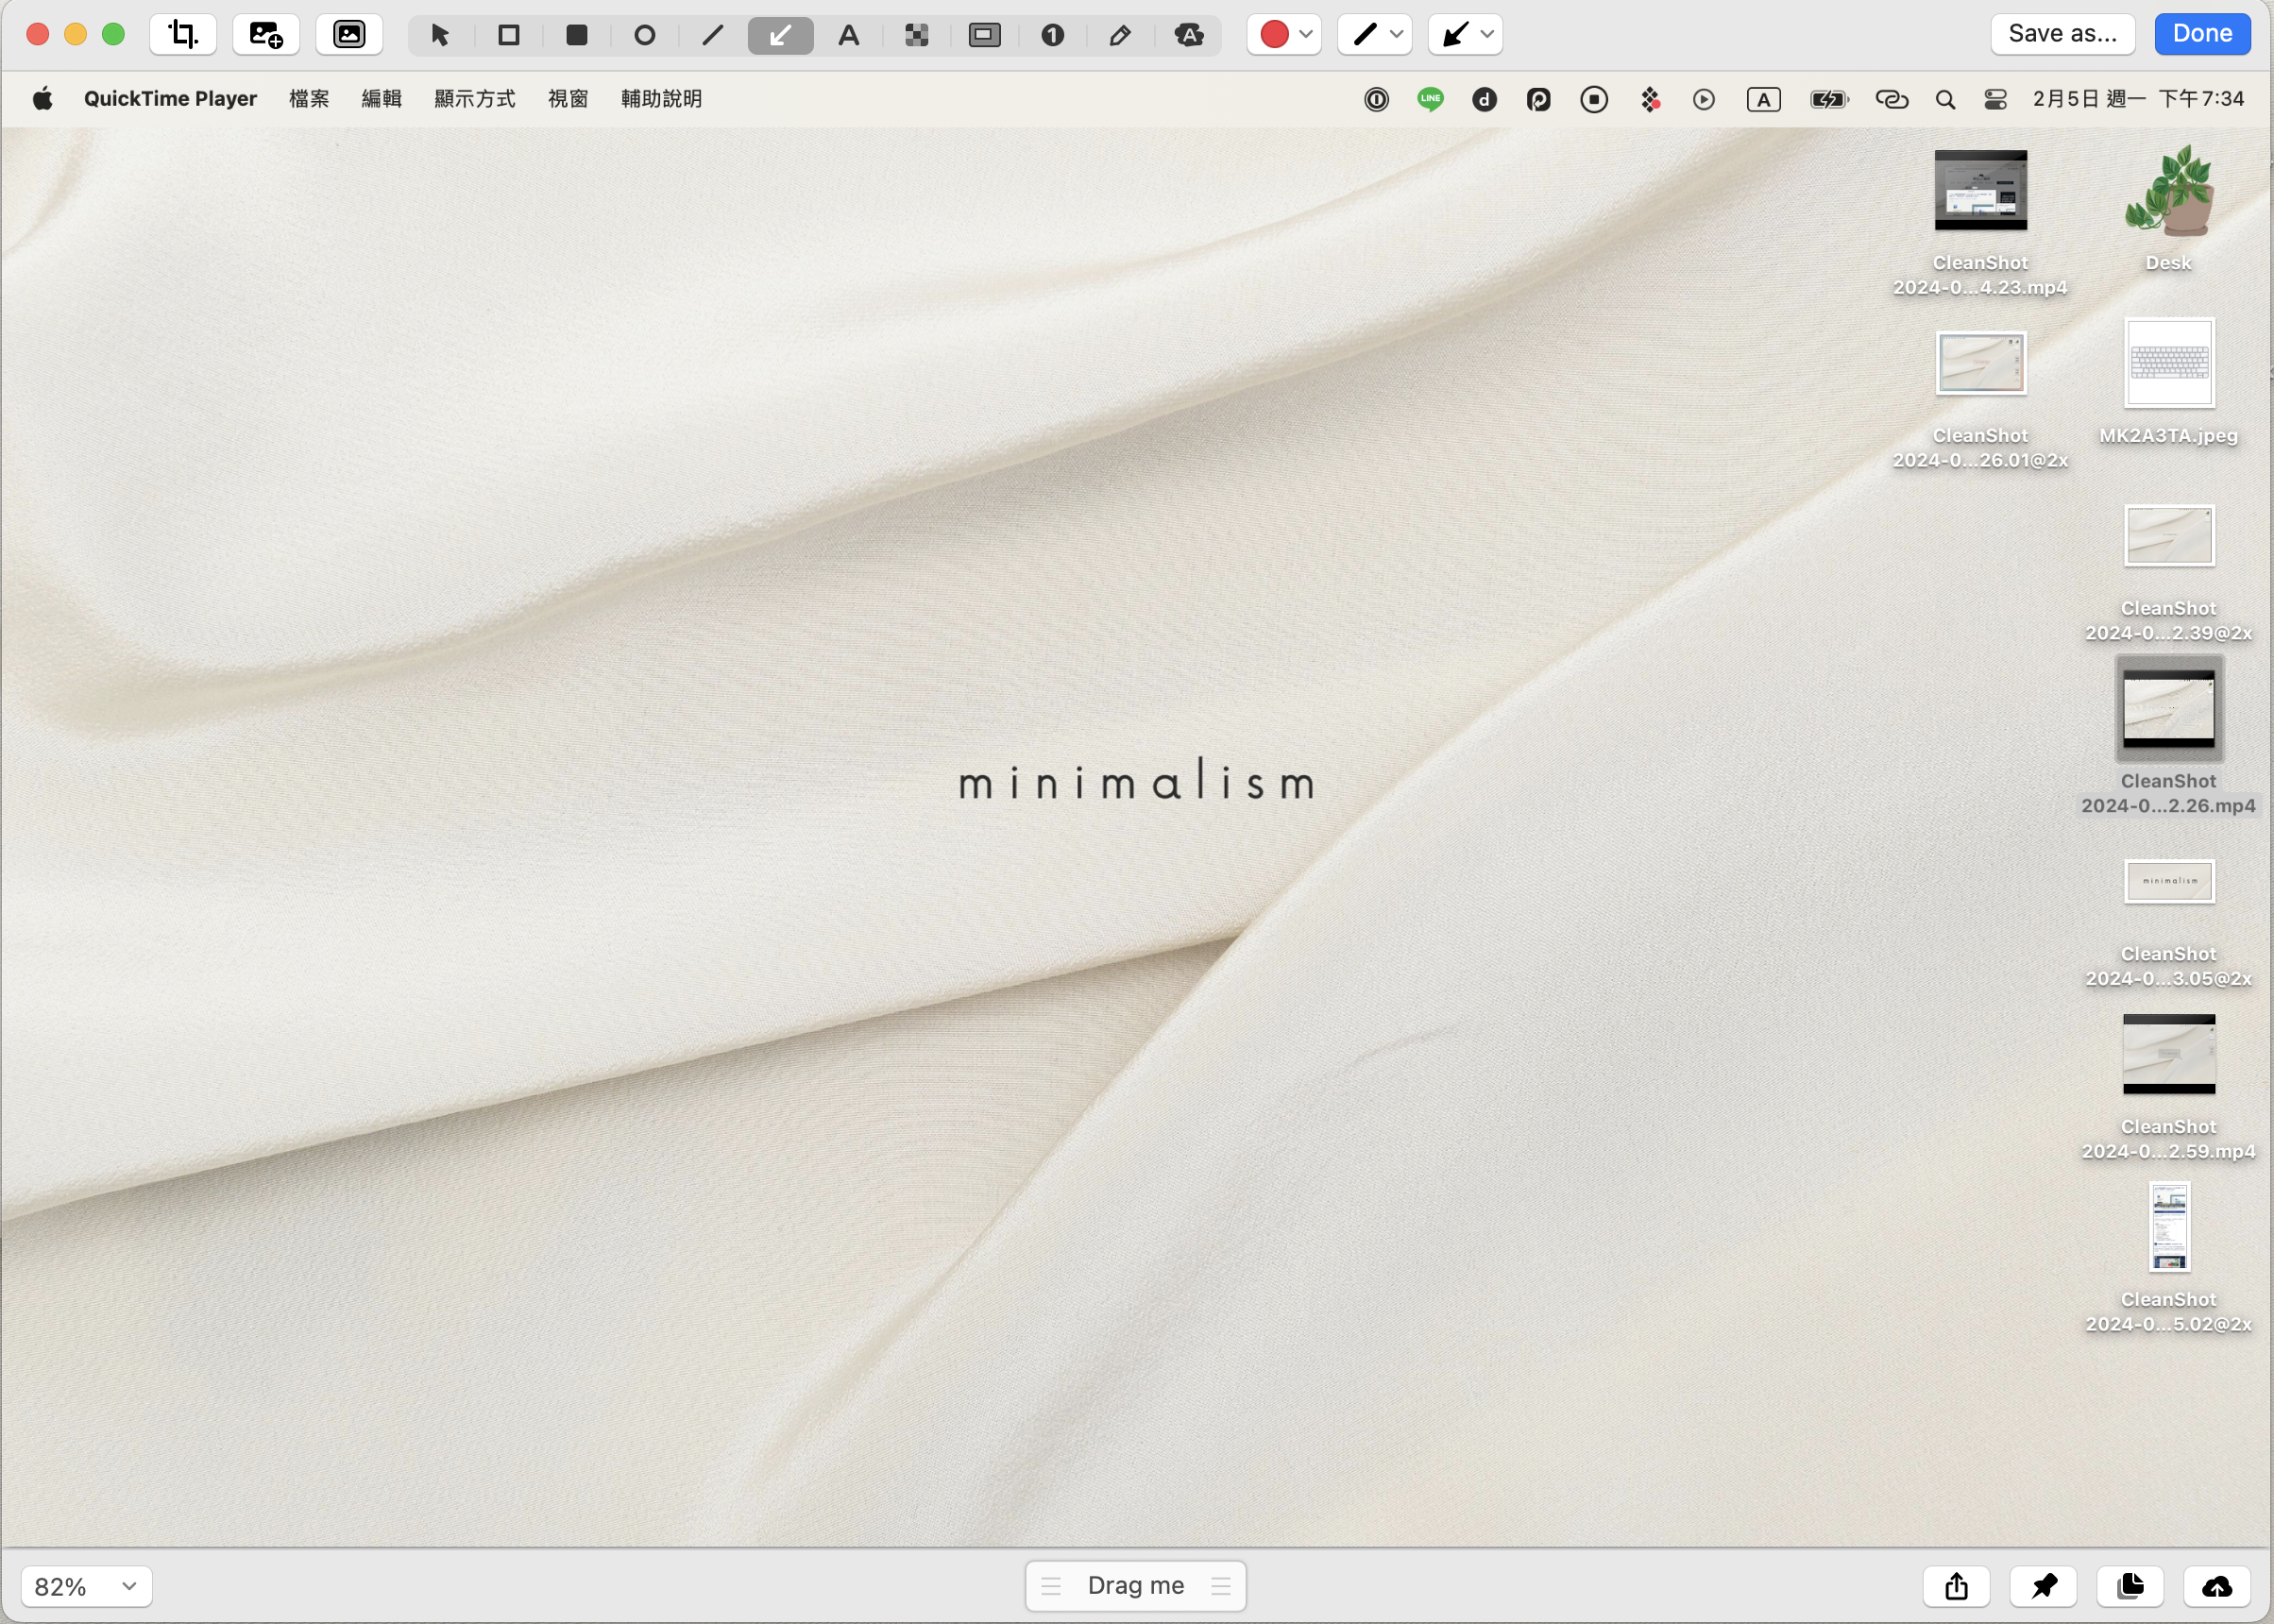2274x1624 pixels.
Task: Select the Crop tool
Action: pos(183,34)
